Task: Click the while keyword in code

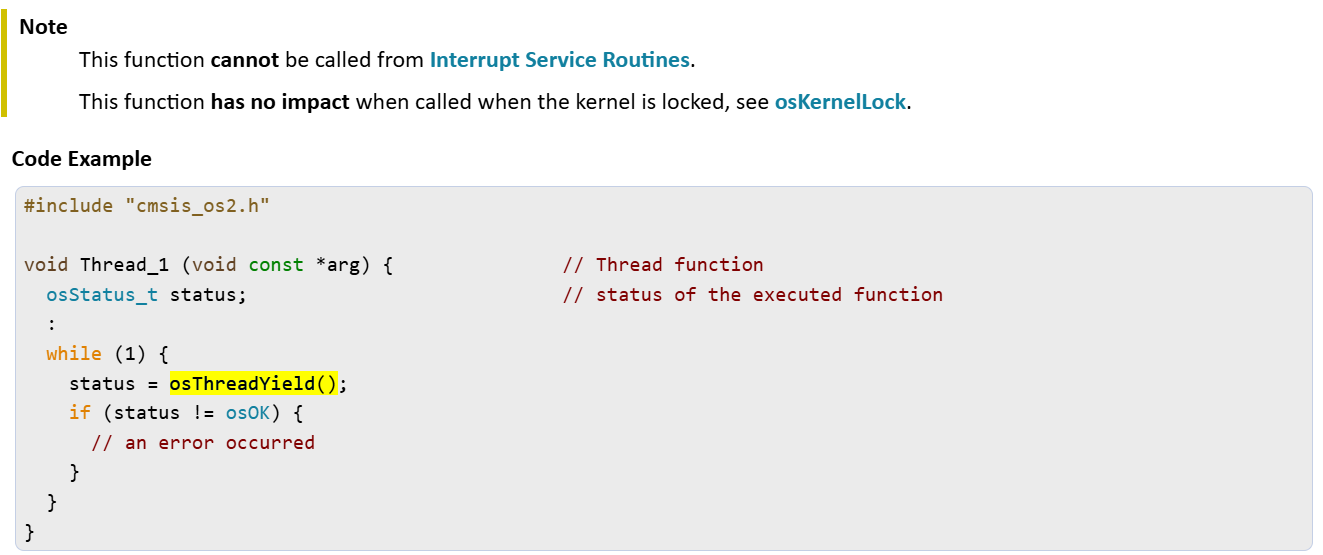Action: click(73, 353)
